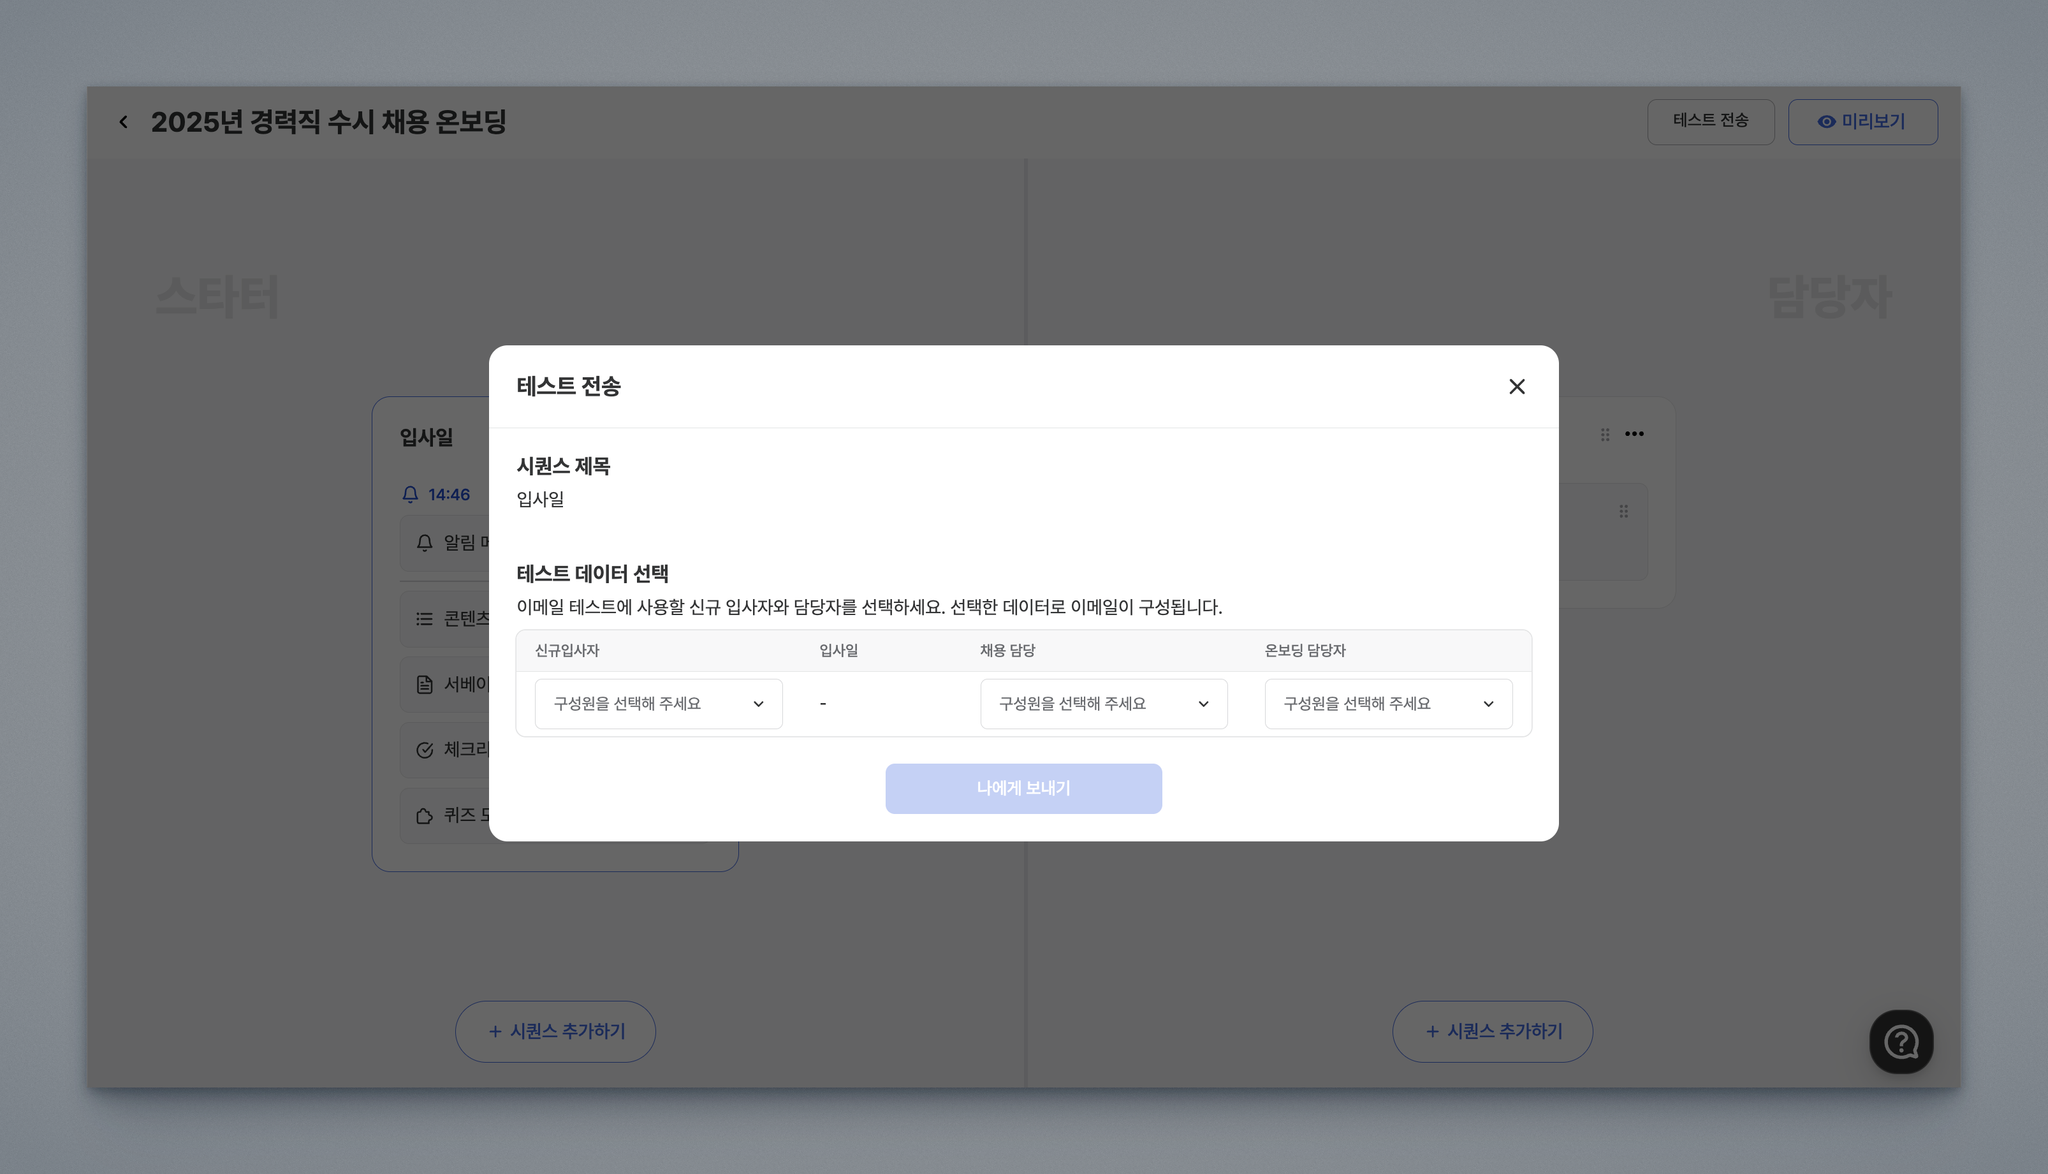The height and width of the screenshot is (1174, 2048).
Task: Click the back arrow next to the title
Action: point(123,122)
